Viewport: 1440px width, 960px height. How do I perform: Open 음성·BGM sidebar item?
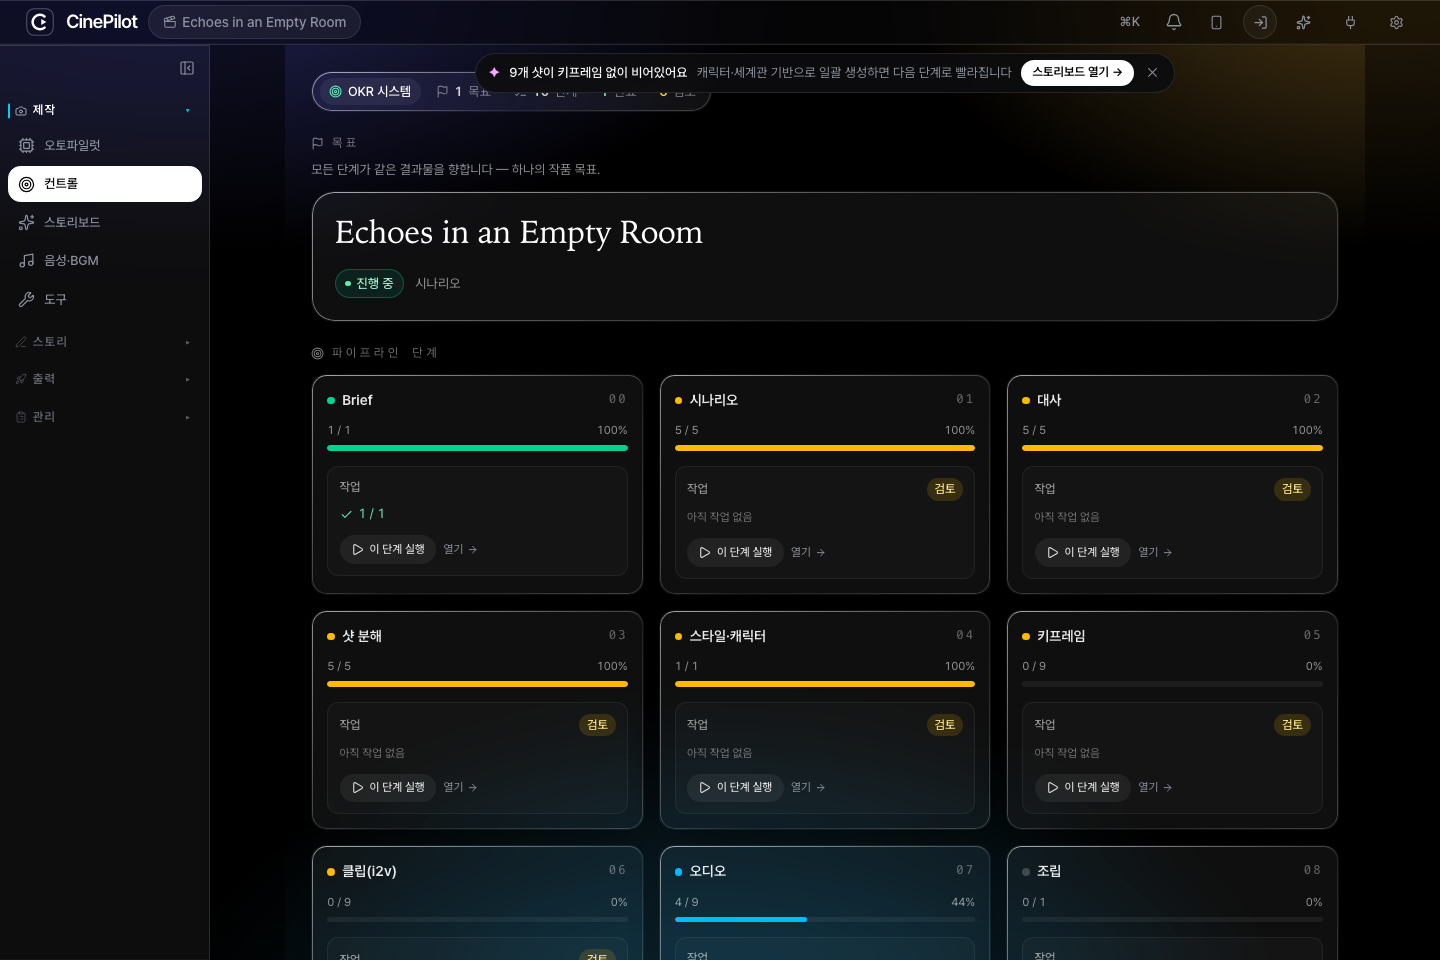point(105,261)
